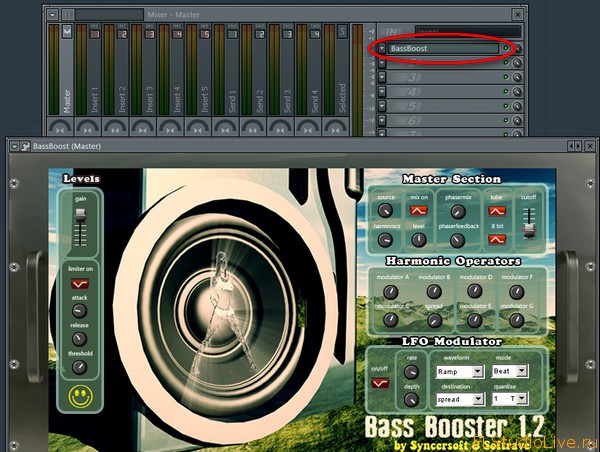This screenshot has width=600, height=452.
Task: Enable the tube switch
Action: click(x=496, y=210)
